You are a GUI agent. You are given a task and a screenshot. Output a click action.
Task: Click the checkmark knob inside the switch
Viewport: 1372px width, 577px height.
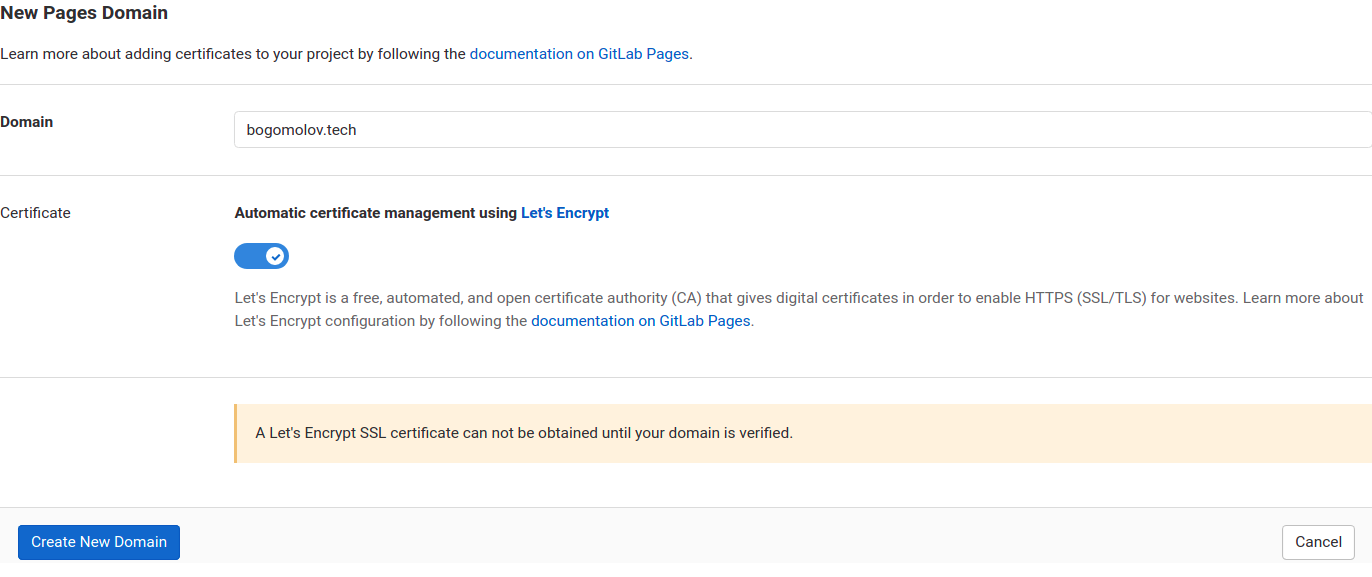275,256
